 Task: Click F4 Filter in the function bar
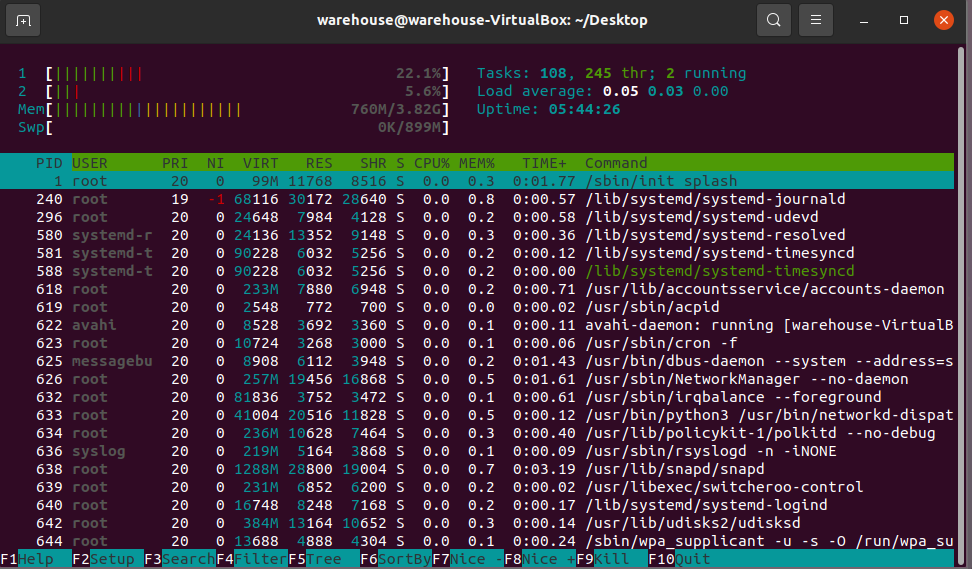[252, 559]
